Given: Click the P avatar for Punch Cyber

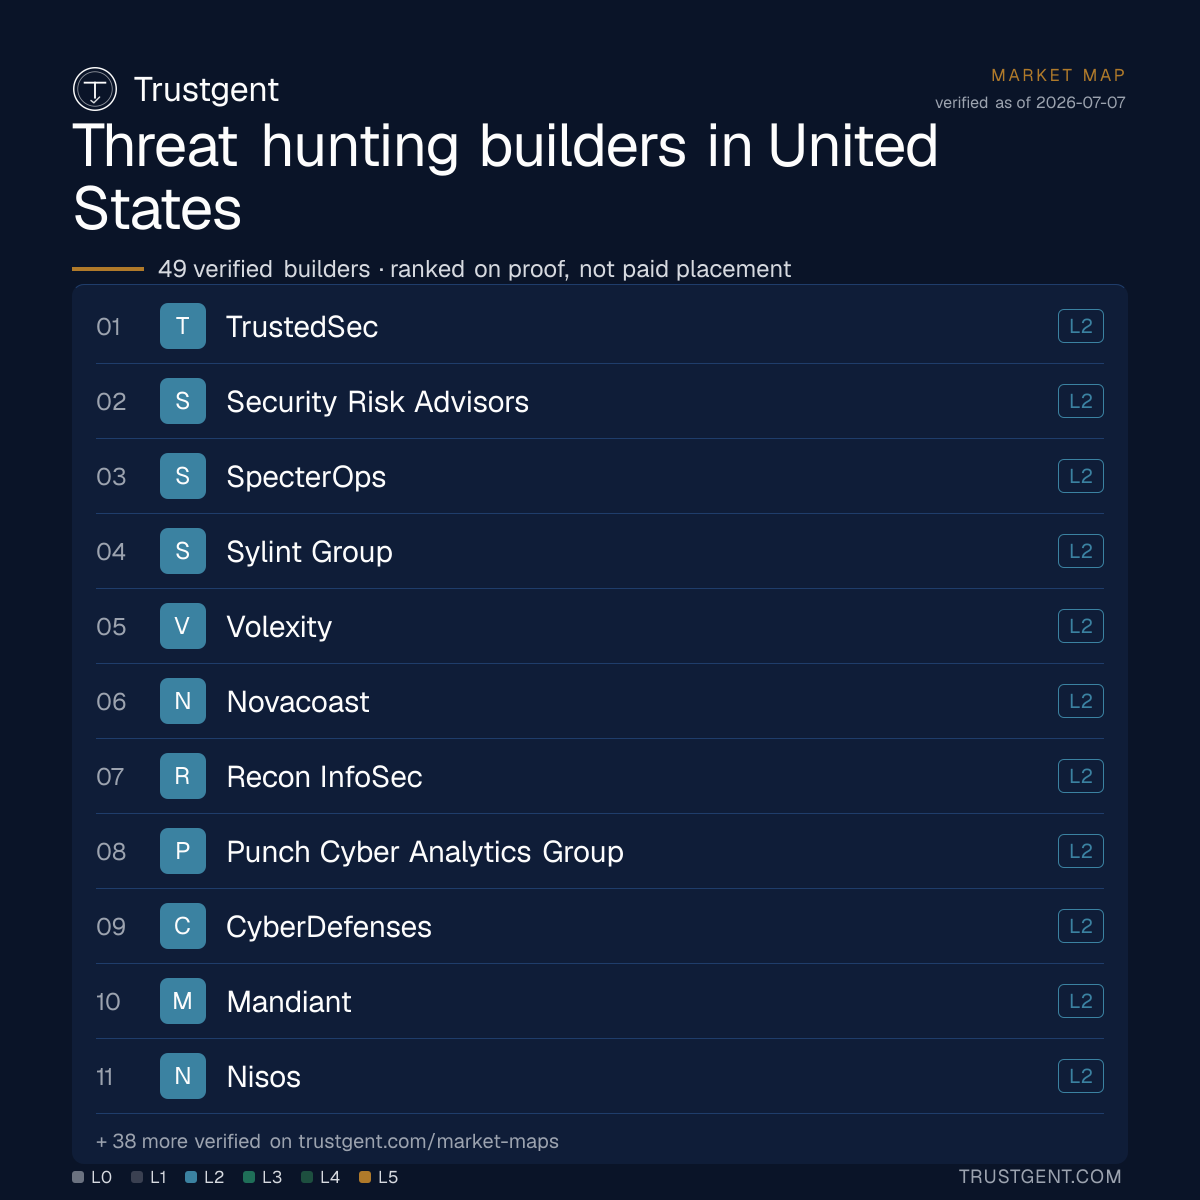Looking at the screenshot, I should (x=183, y=851).
